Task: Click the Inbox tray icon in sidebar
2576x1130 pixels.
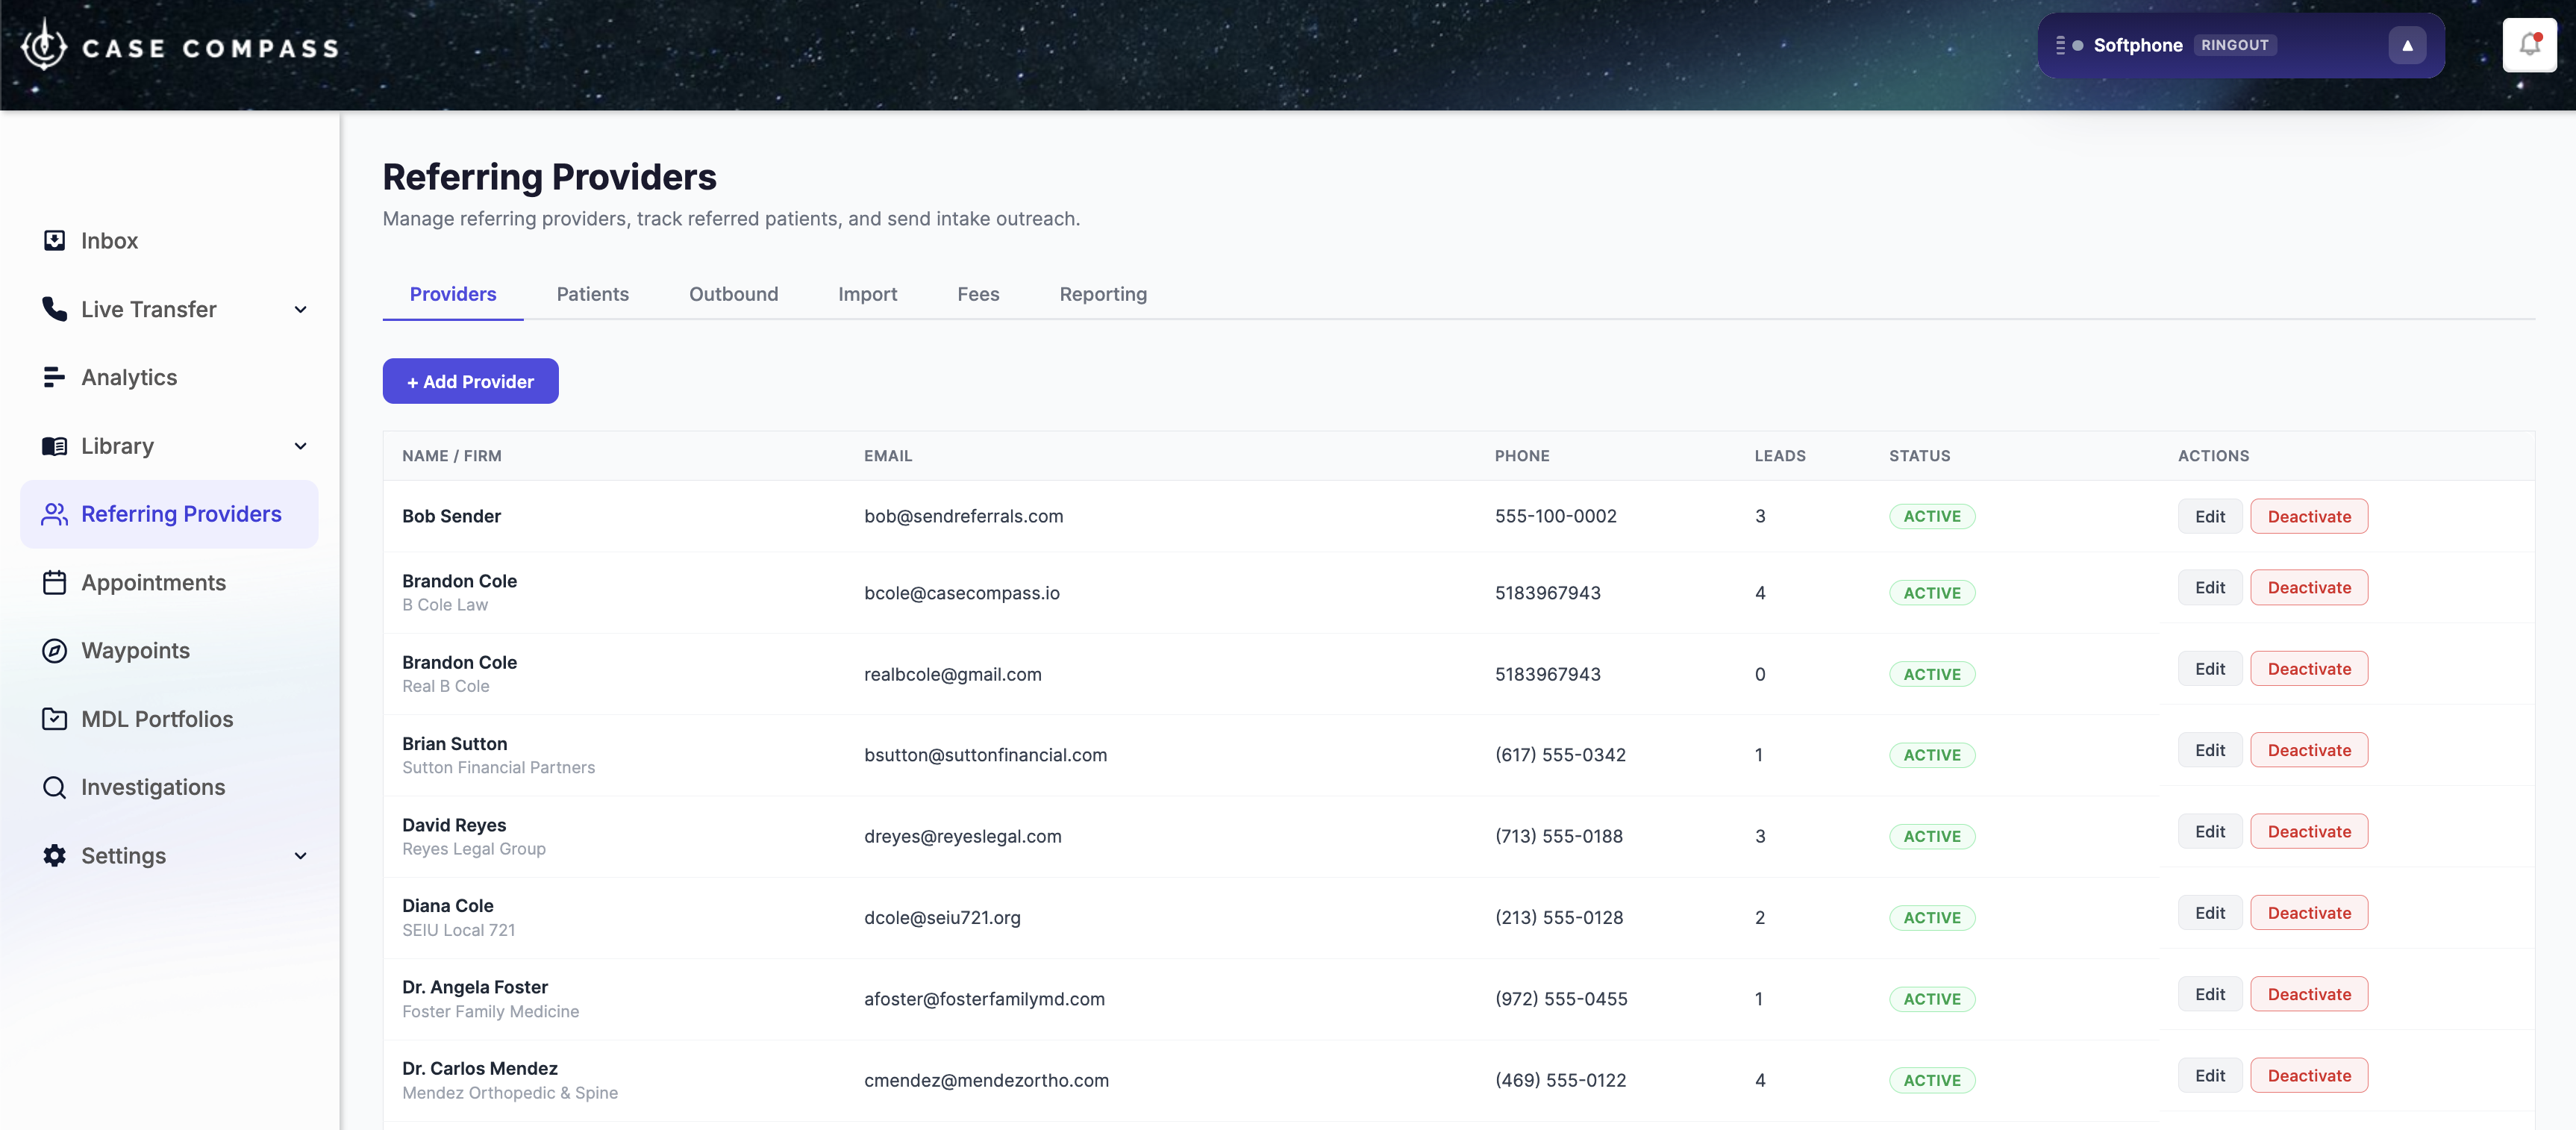Action: point(54,240)
